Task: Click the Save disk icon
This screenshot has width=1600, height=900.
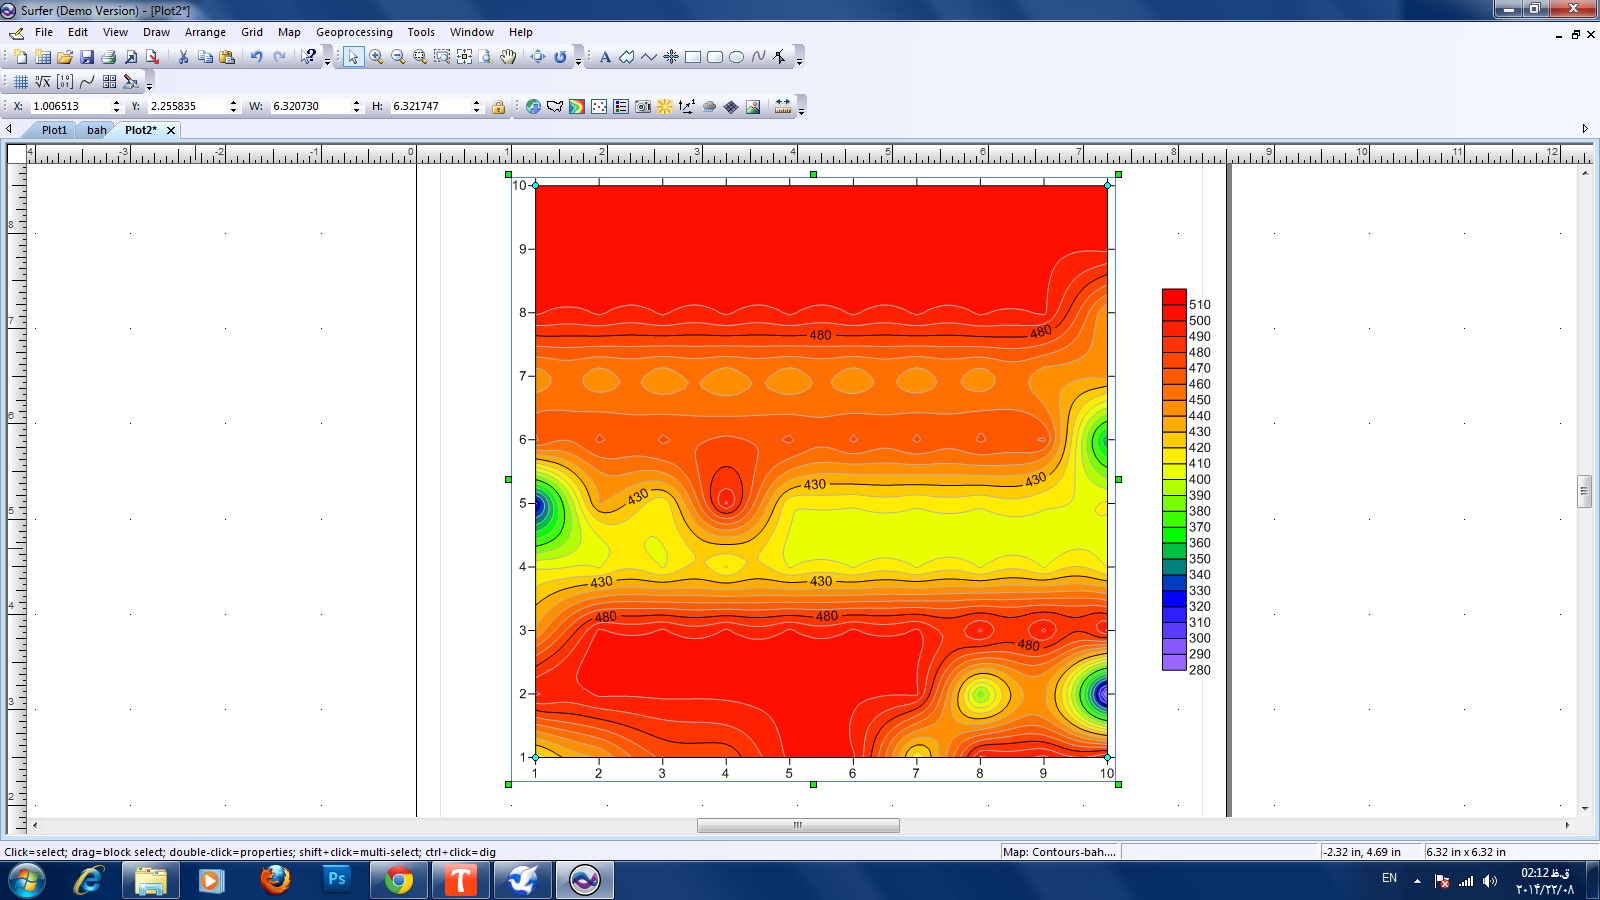Action: click(87, 57)
